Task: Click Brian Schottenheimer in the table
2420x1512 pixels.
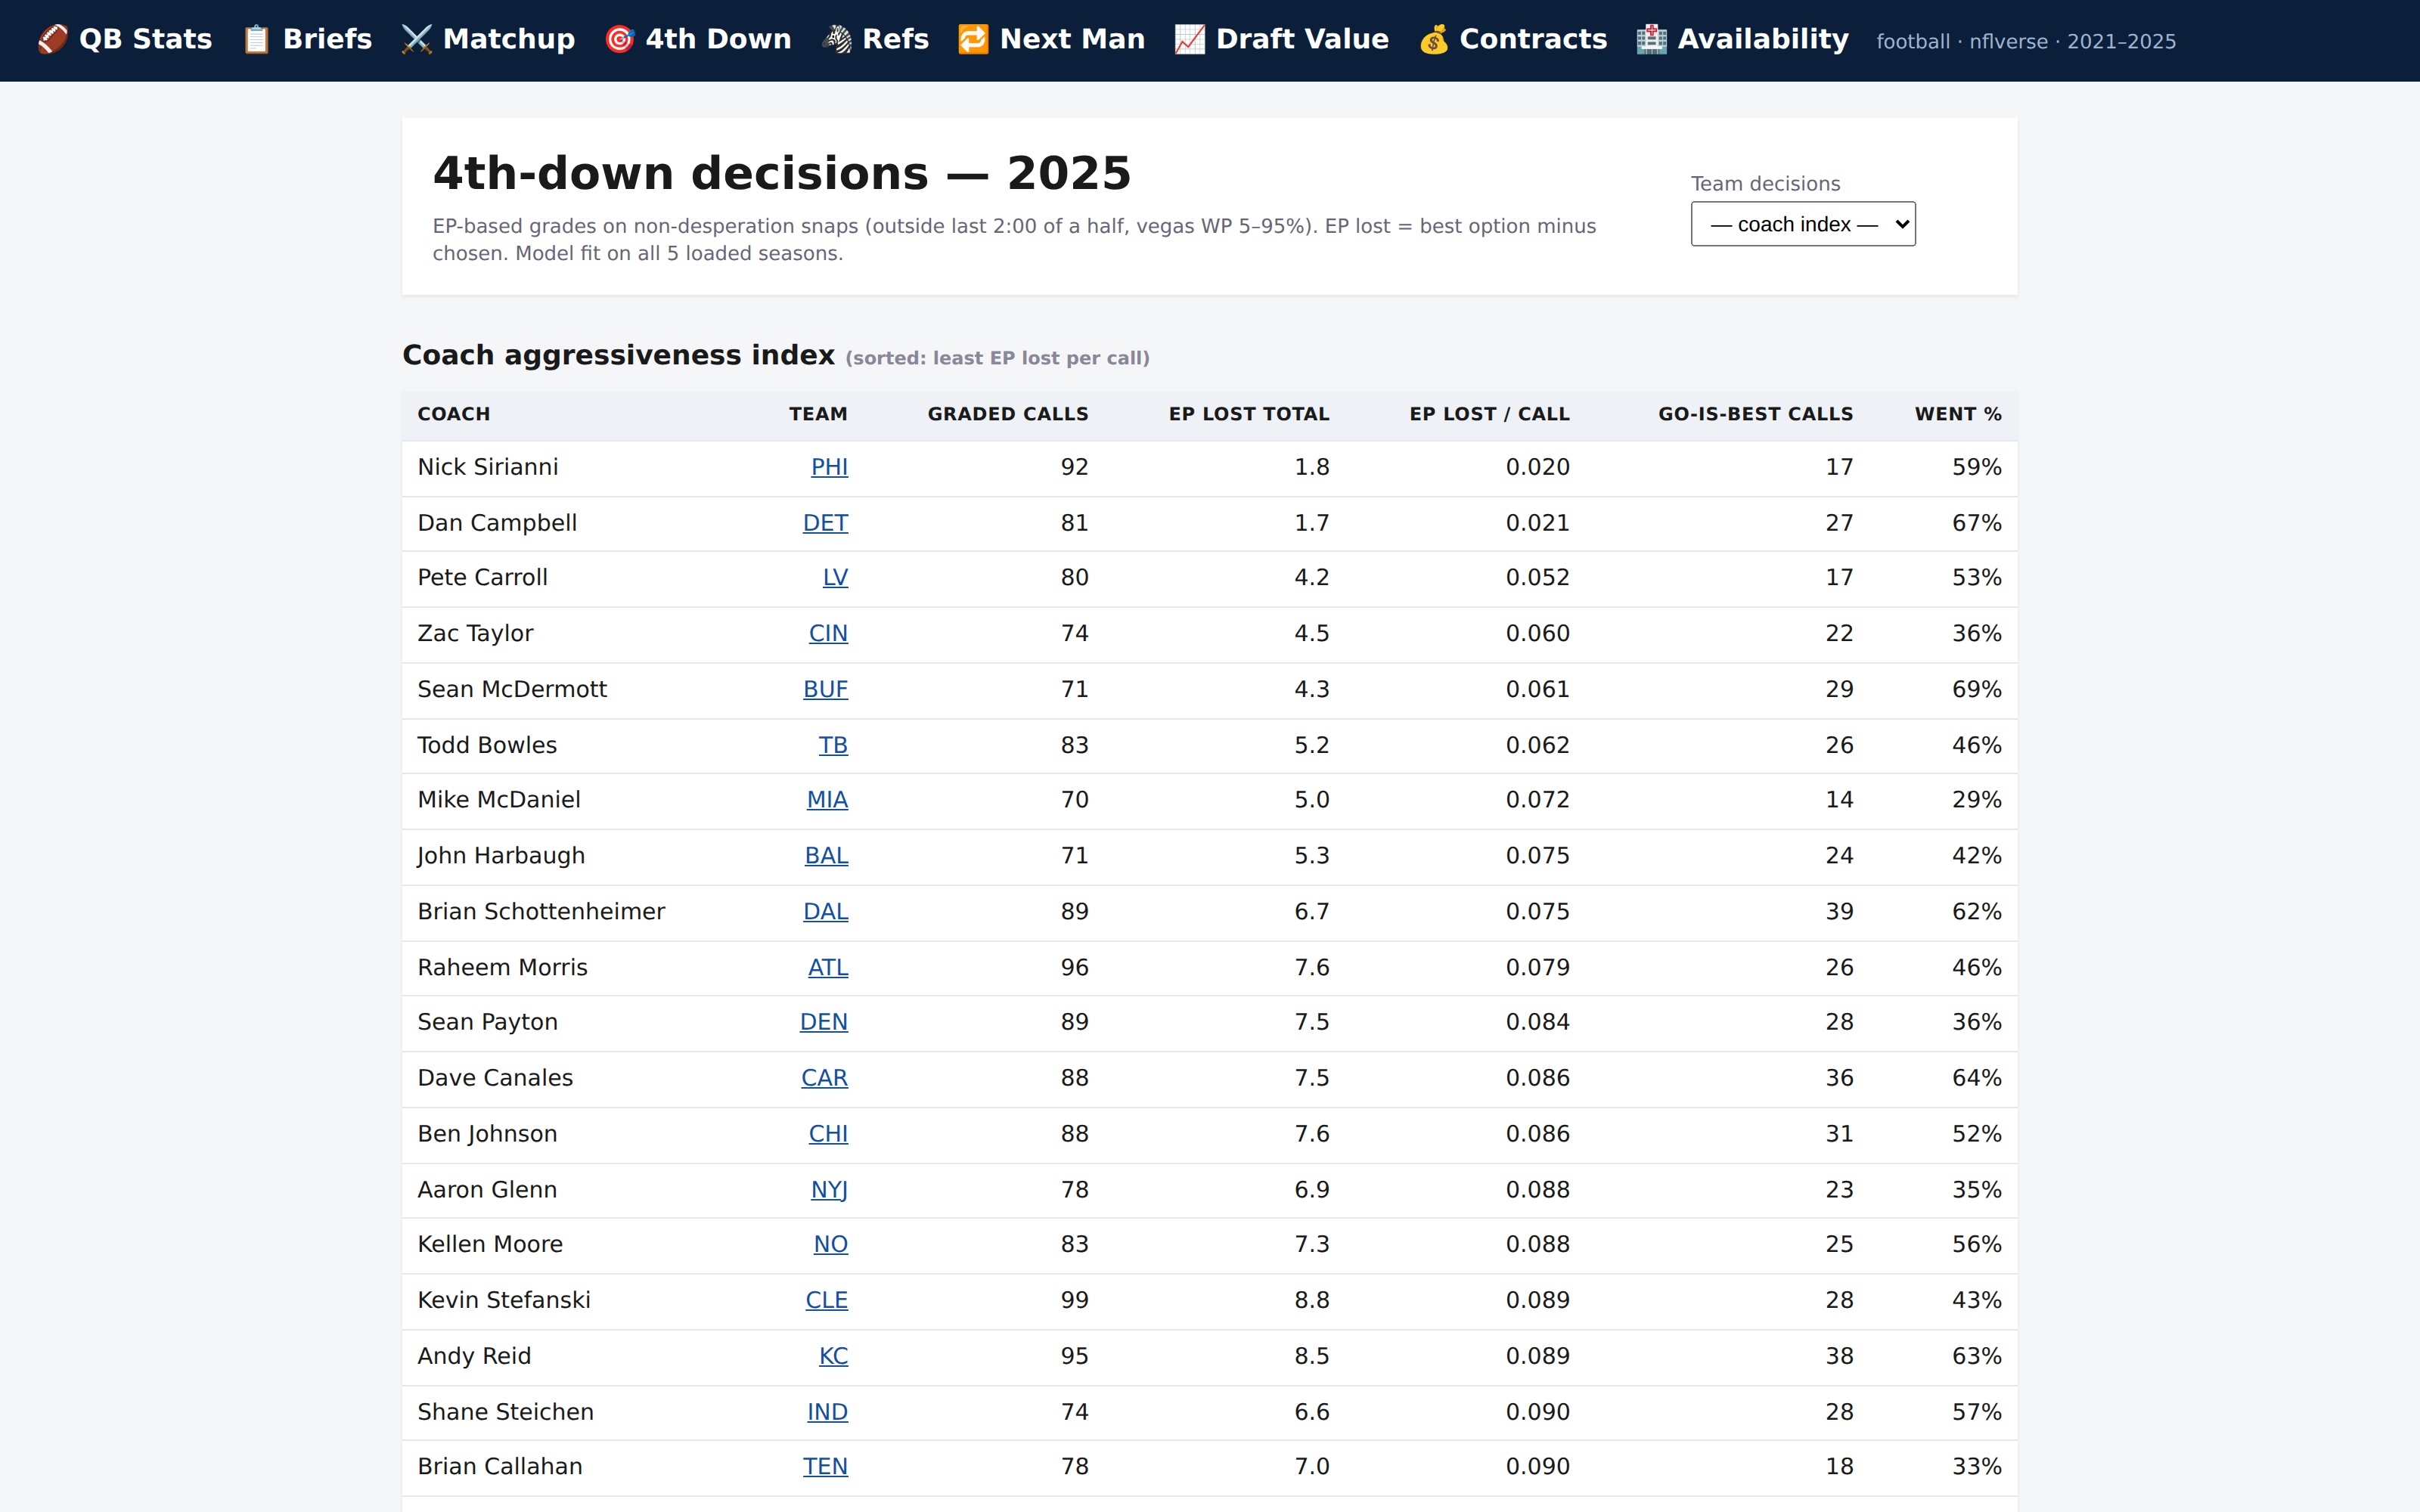Action: coord(541,912)
